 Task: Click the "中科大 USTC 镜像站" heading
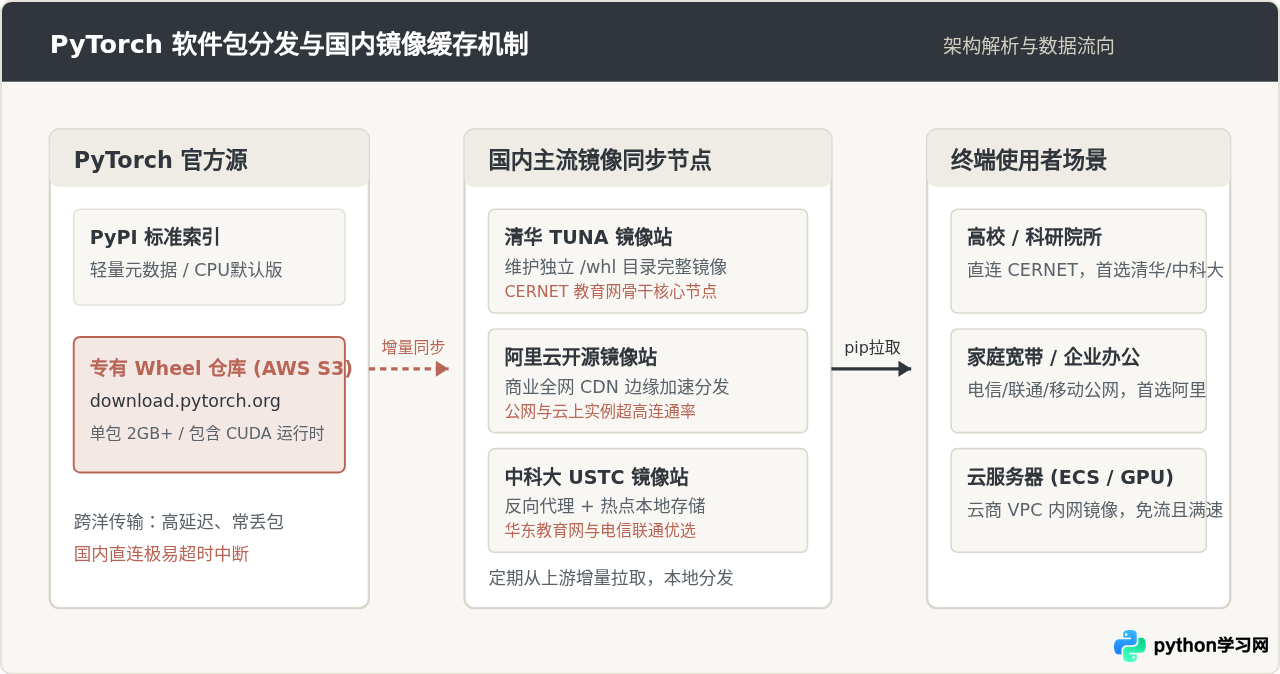click(596, 477)
